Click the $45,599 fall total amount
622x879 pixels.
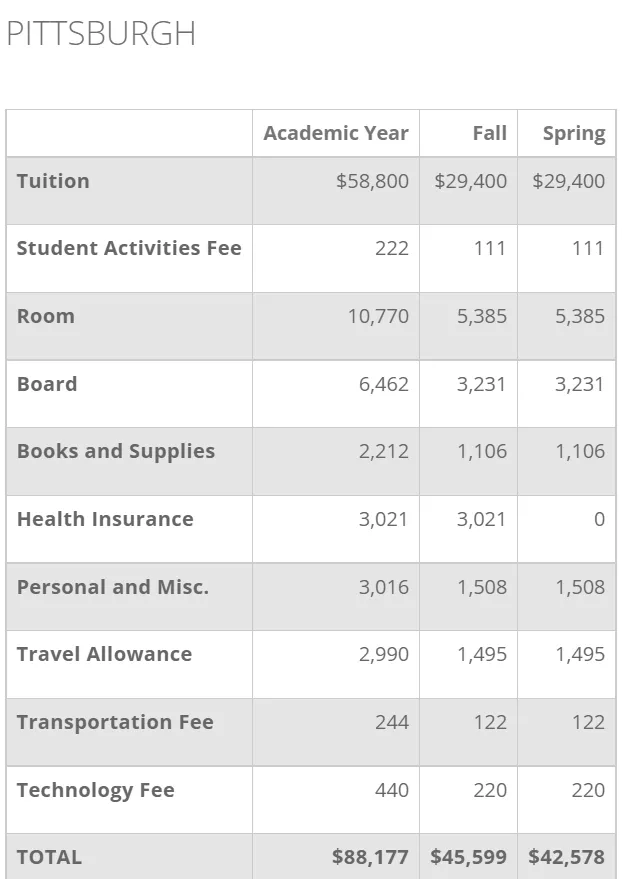click(468, 857)
